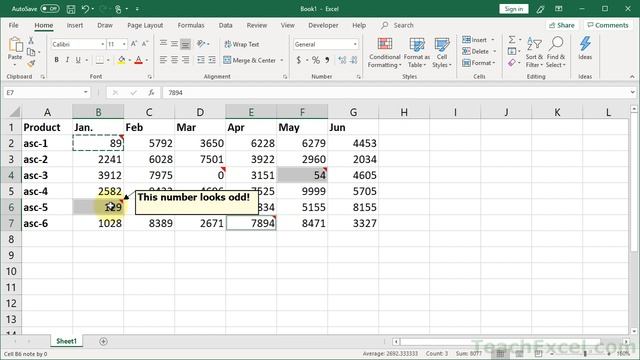640x360 pixels.
Task: Click the Sign in button
Action: point(513,9)
